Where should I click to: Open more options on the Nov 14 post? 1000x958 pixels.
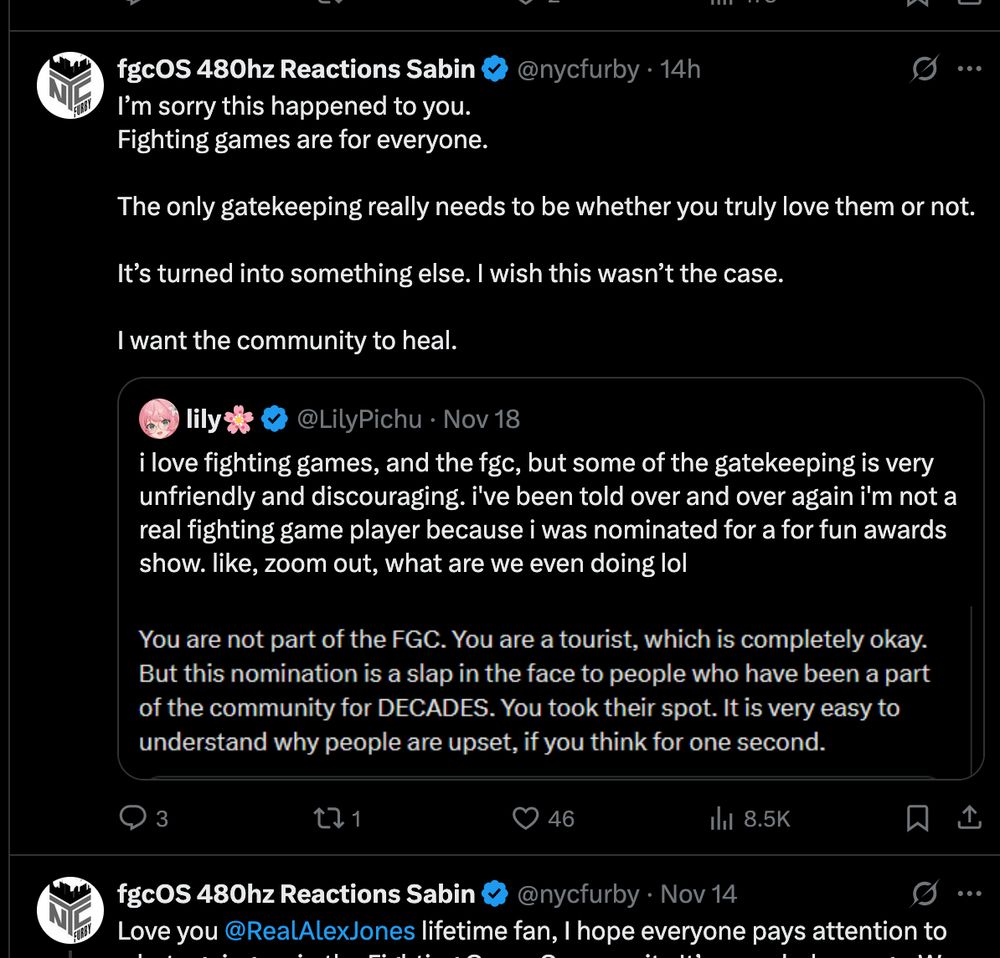pos(969,893)
